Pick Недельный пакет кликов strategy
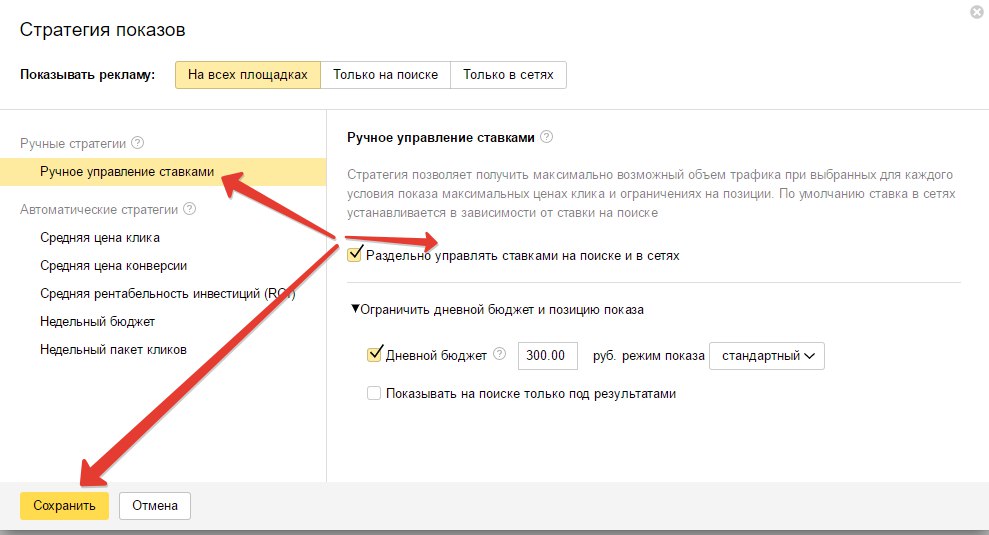The height and width of the screenshot is (535, 989). (113, 349)
